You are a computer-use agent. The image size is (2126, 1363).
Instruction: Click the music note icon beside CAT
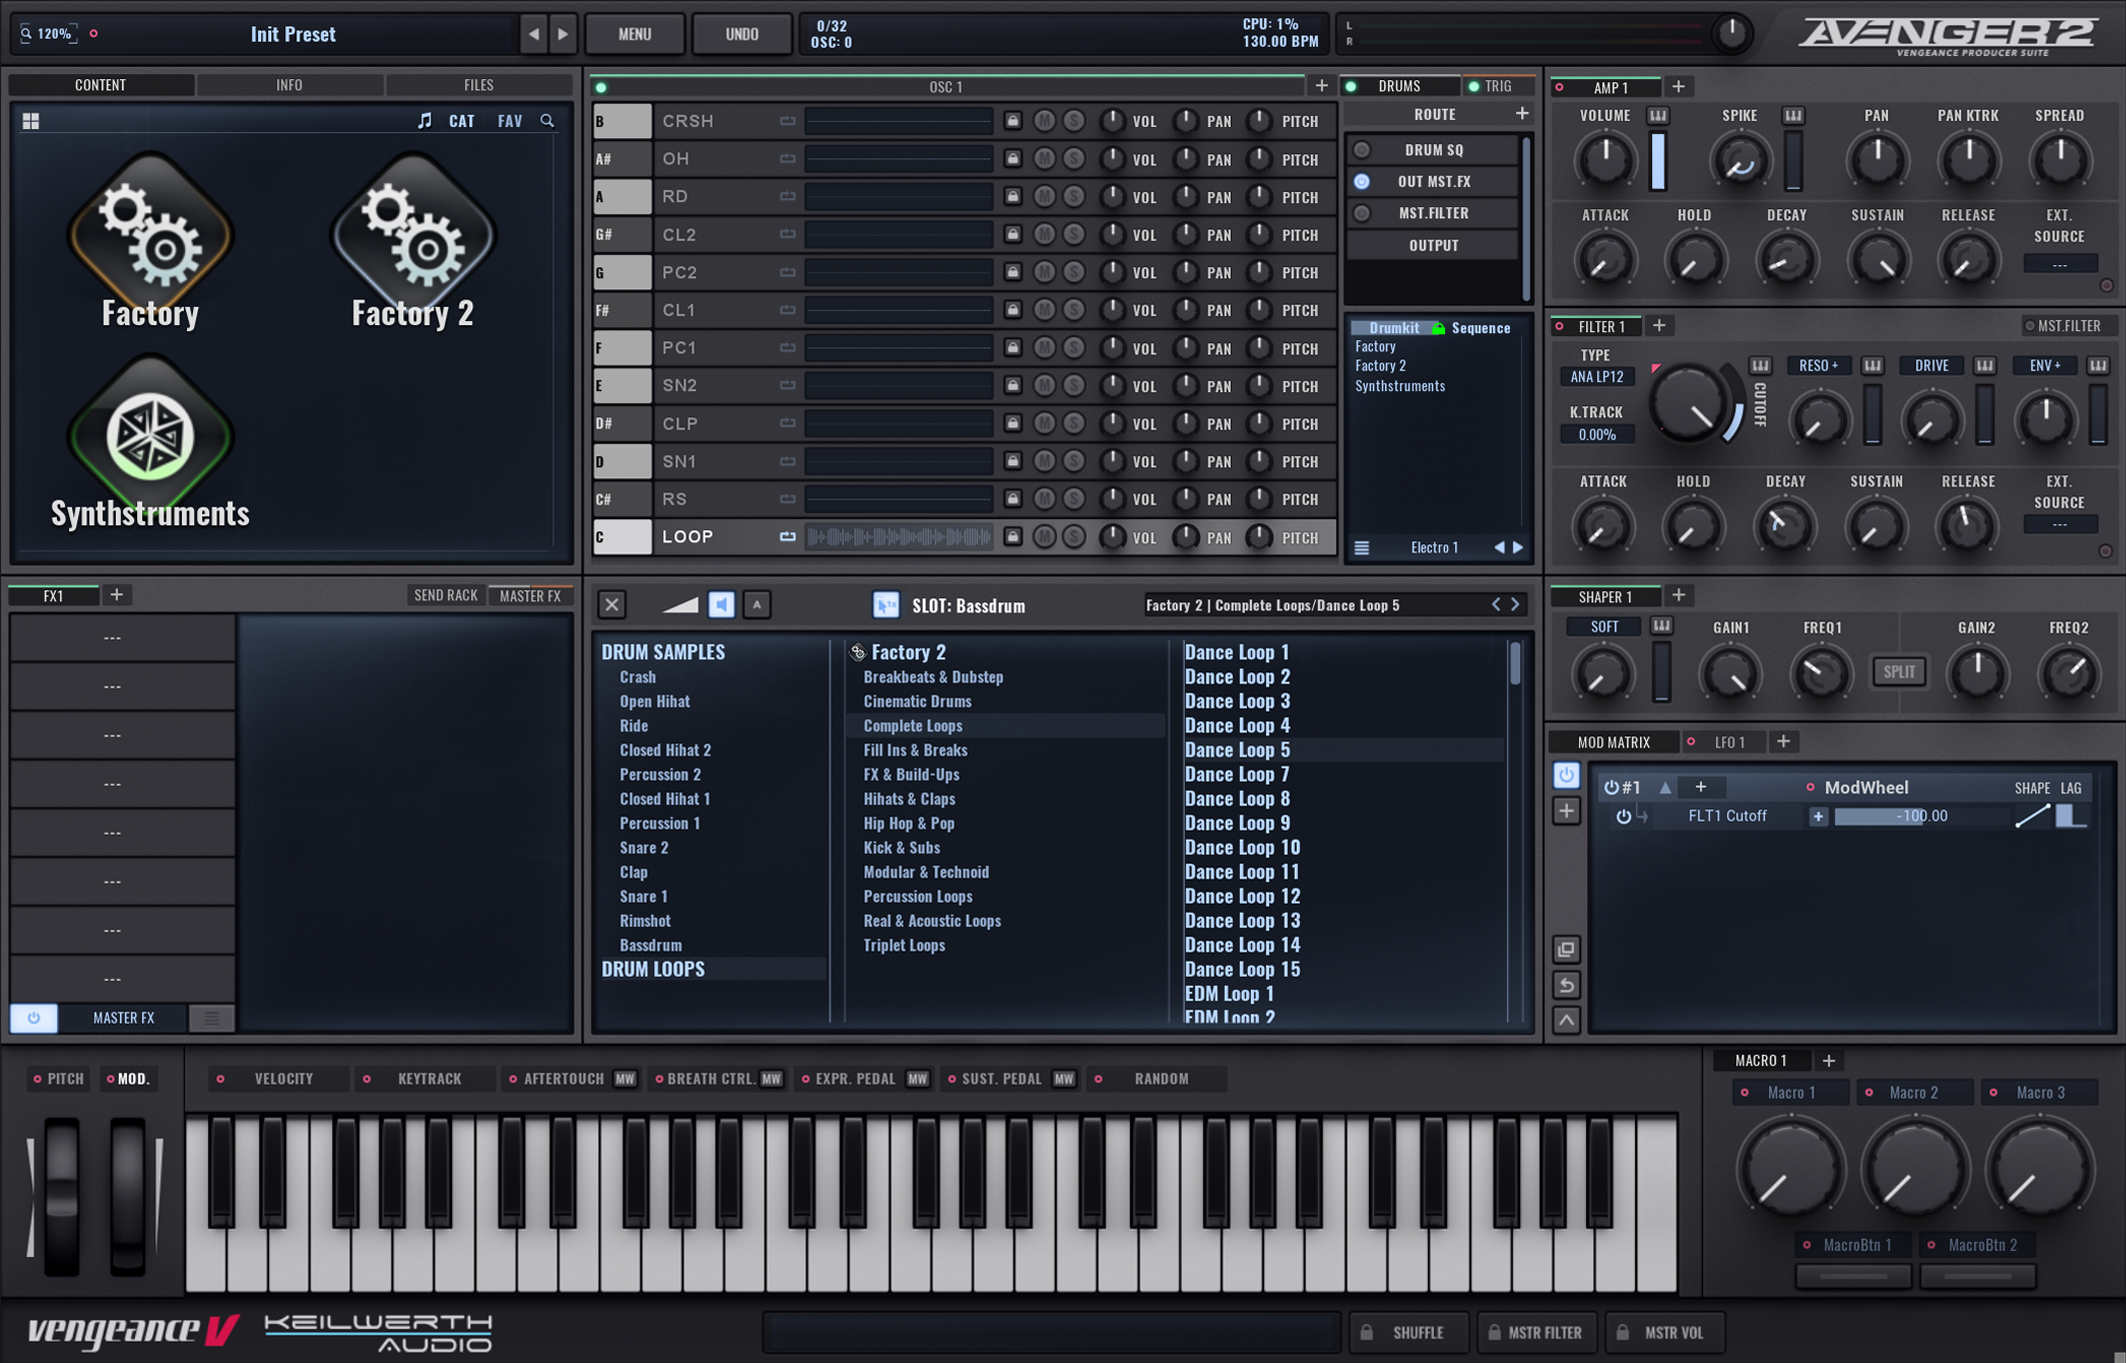(x=425, y=120)
